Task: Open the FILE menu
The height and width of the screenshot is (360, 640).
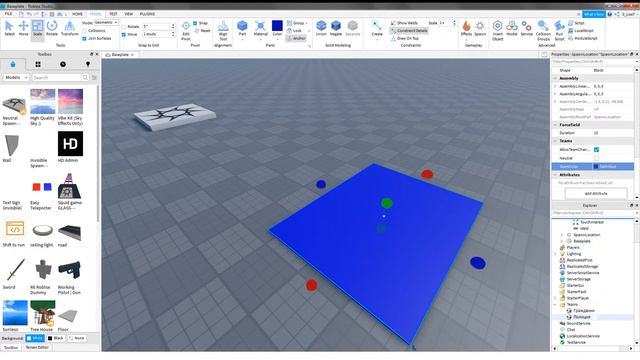Action: (x=8, y=14)
